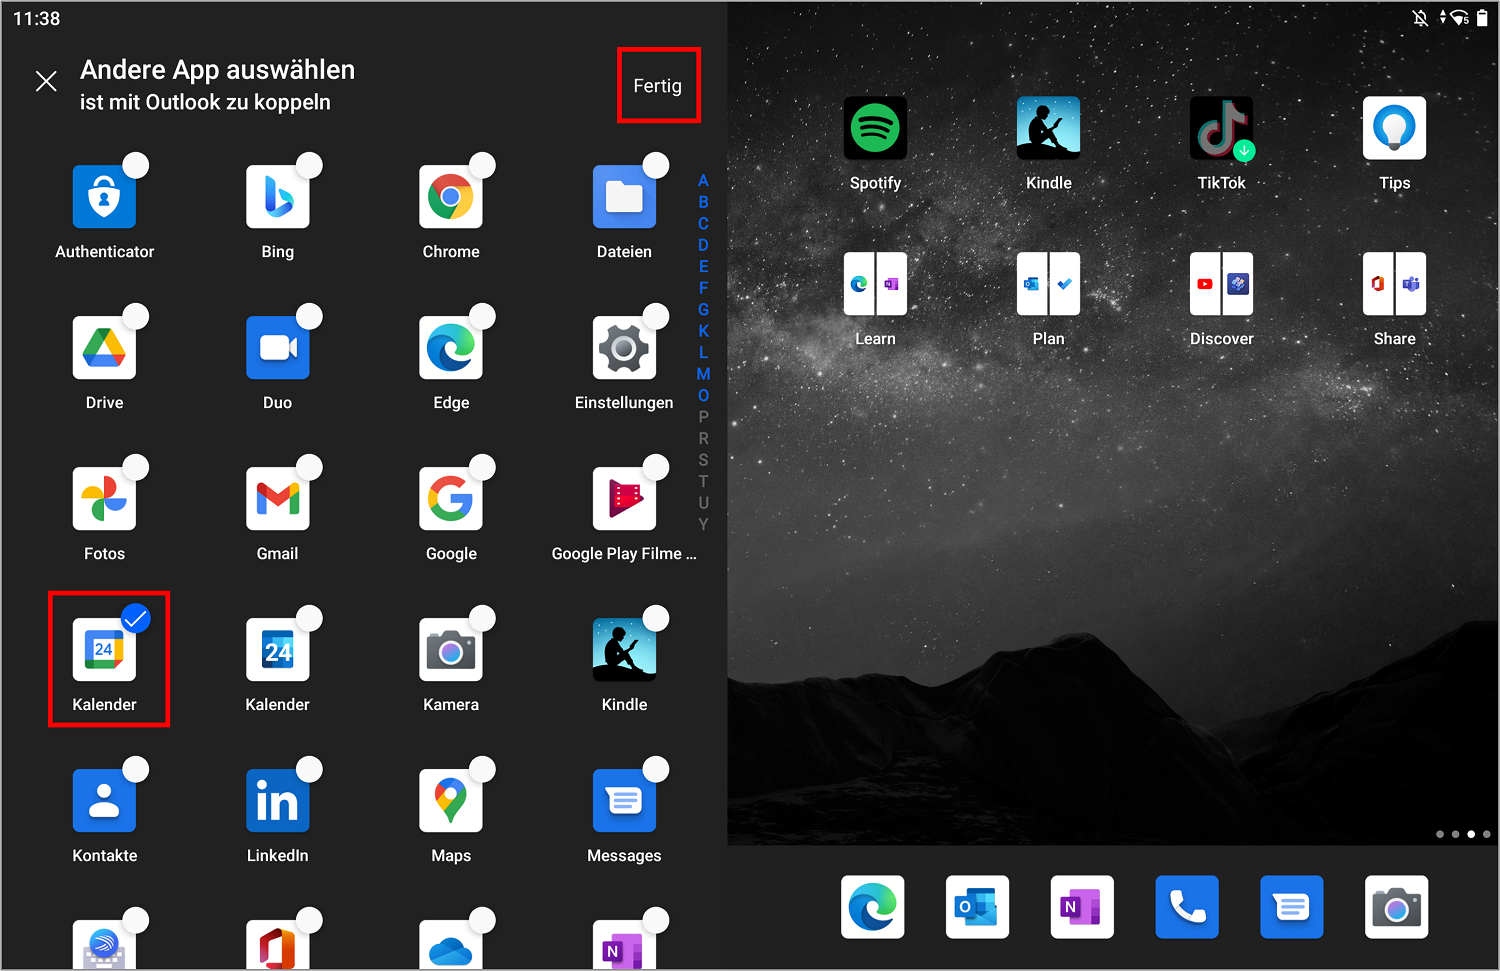
Task: Choose the Fotos app icon
Action: click(104, 499)
